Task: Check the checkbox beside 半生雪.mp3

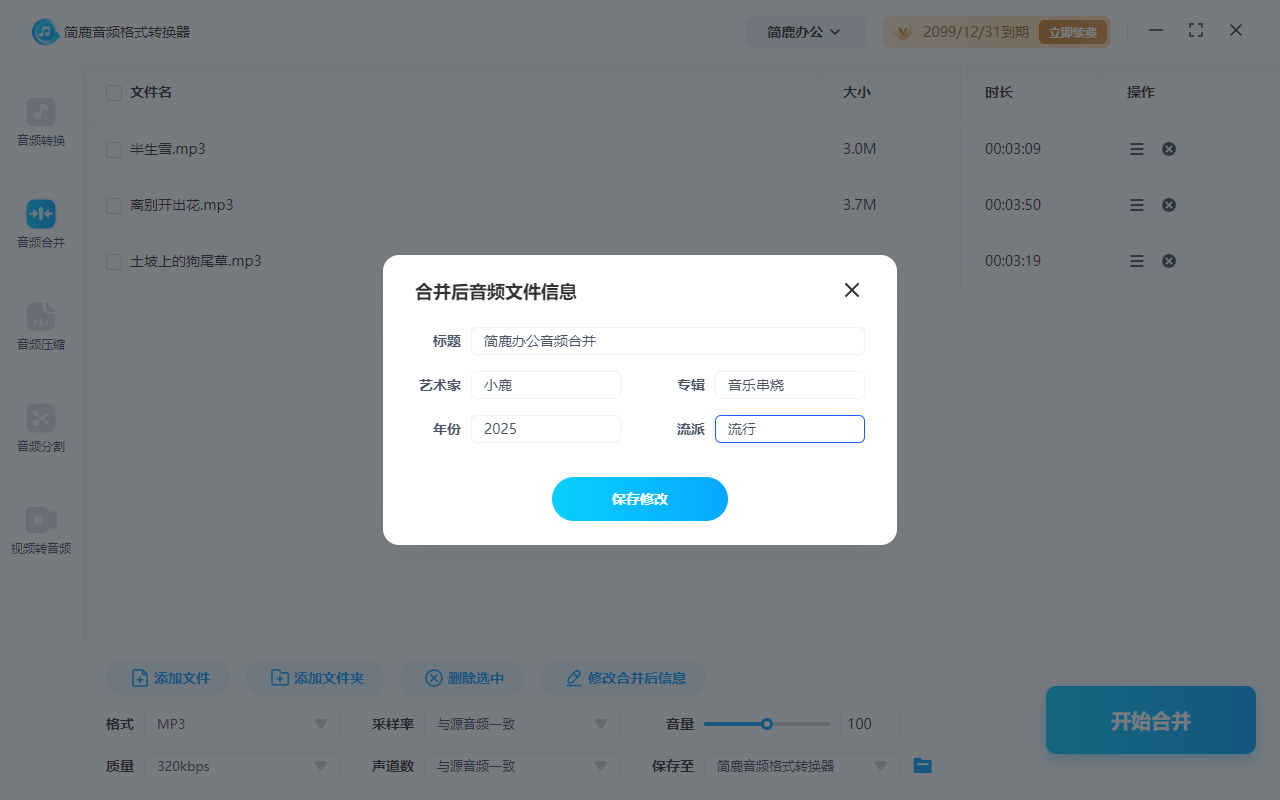Action: tap(113, 149)
